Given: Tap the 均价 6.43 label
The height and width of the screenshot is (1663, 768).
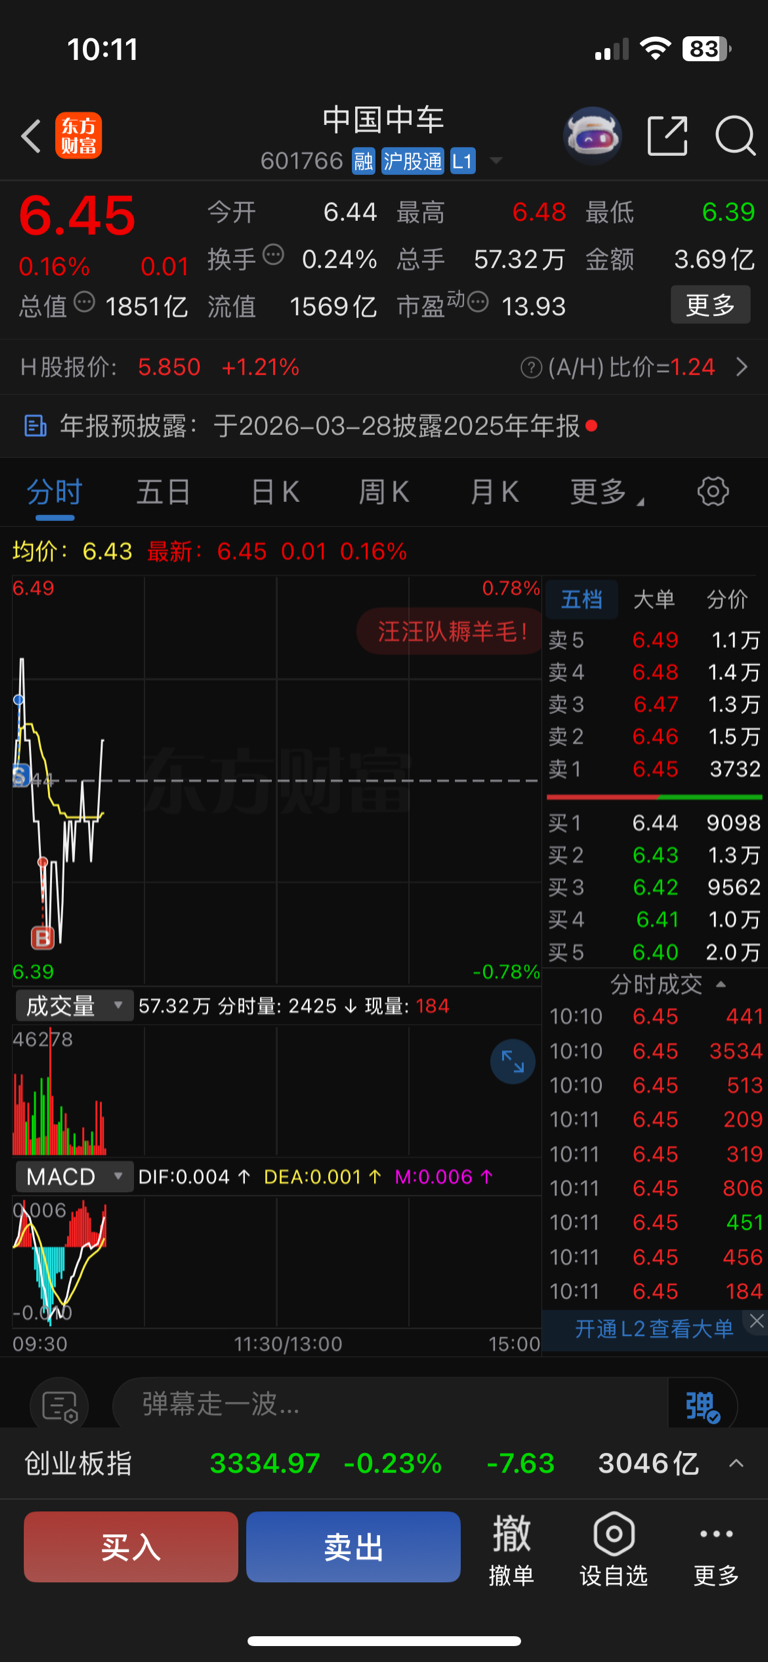Looking at the screenshot, I should 72,551.
